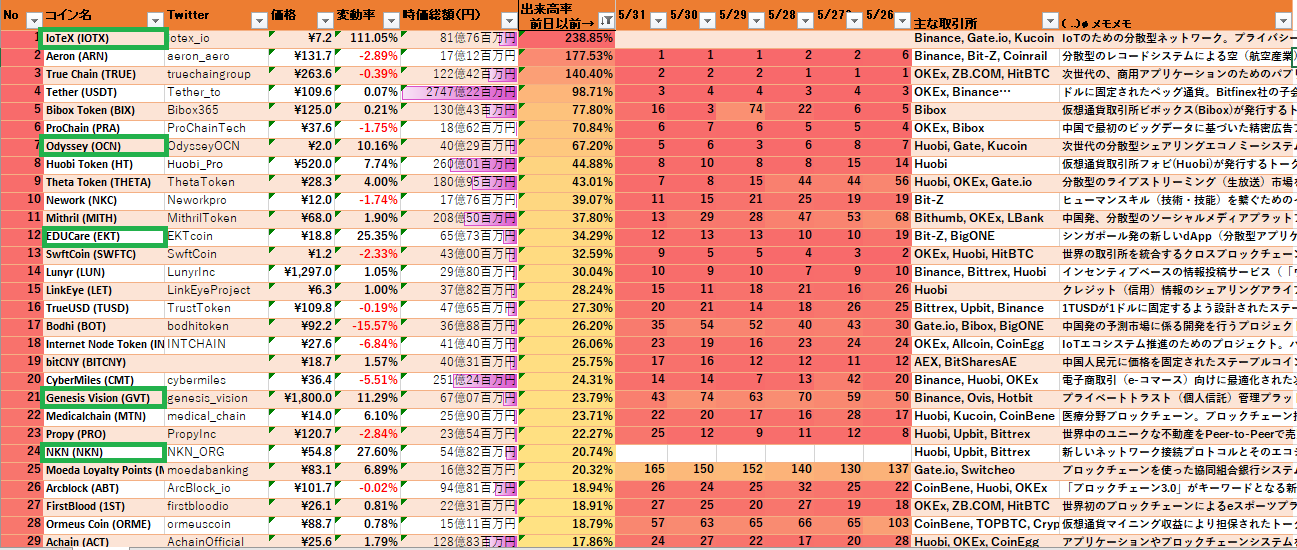Viewport: 1297px width, 550px height.
Task: Expand the メモメモ column filter arrow
Action: [1283, 20]
